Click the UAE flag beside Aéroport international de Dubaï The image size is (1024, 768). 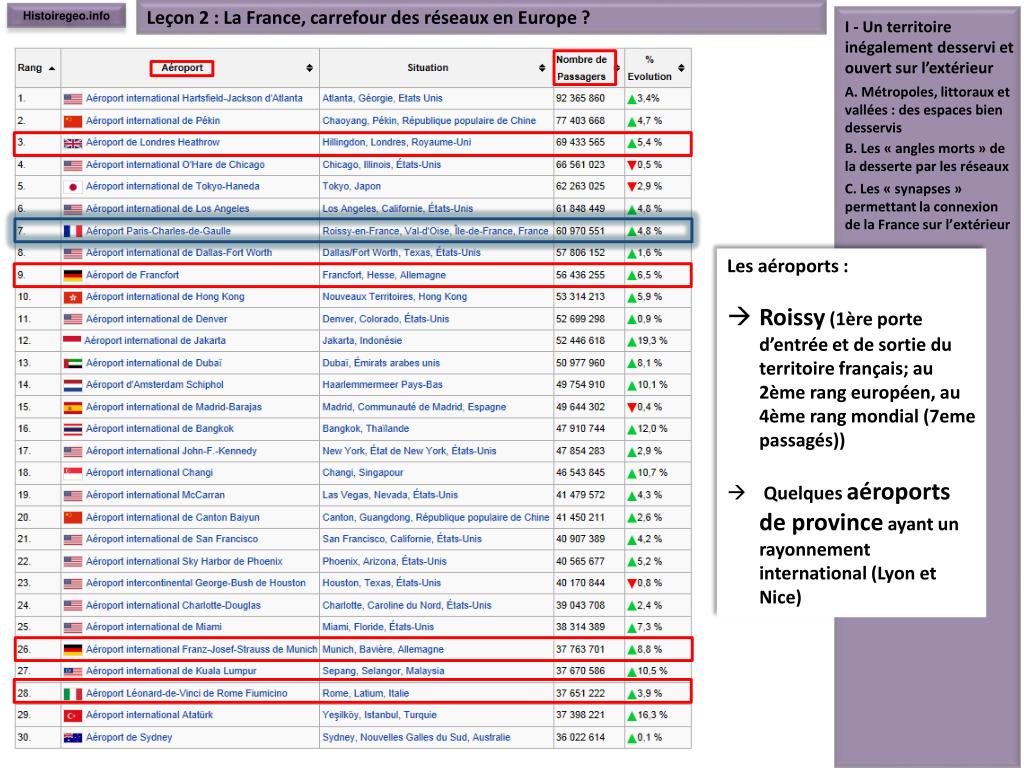(72, 363)
